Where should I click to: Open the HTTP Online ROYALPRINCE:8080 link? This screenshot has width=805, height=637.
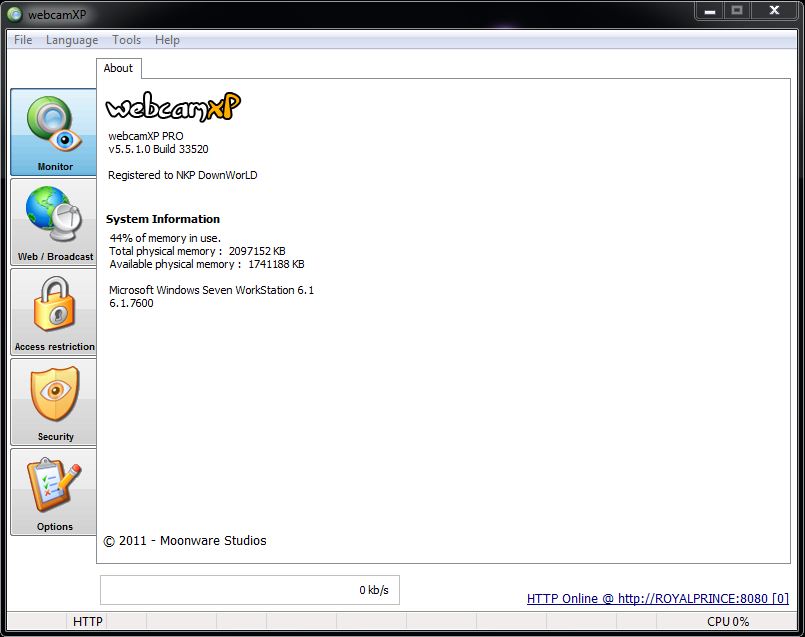tap(658, 599)
